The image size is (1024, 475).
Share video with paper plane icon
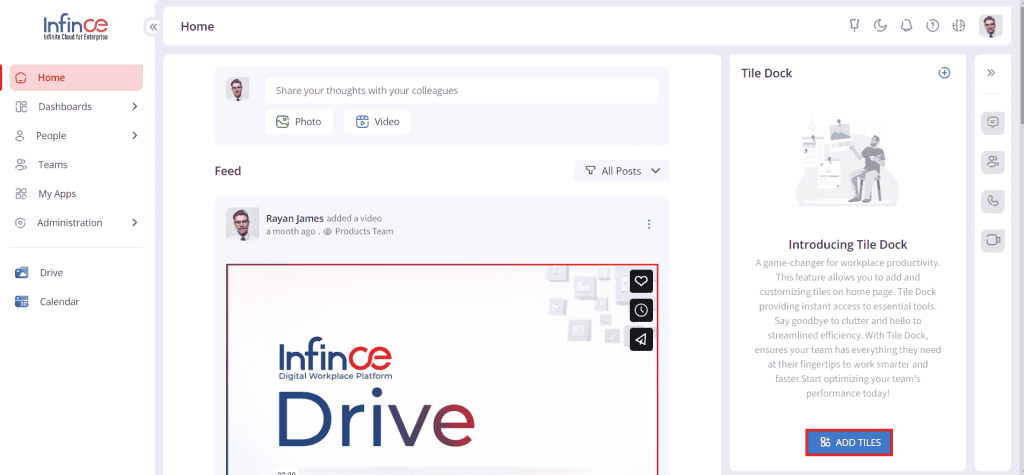[x=641, y=339]
